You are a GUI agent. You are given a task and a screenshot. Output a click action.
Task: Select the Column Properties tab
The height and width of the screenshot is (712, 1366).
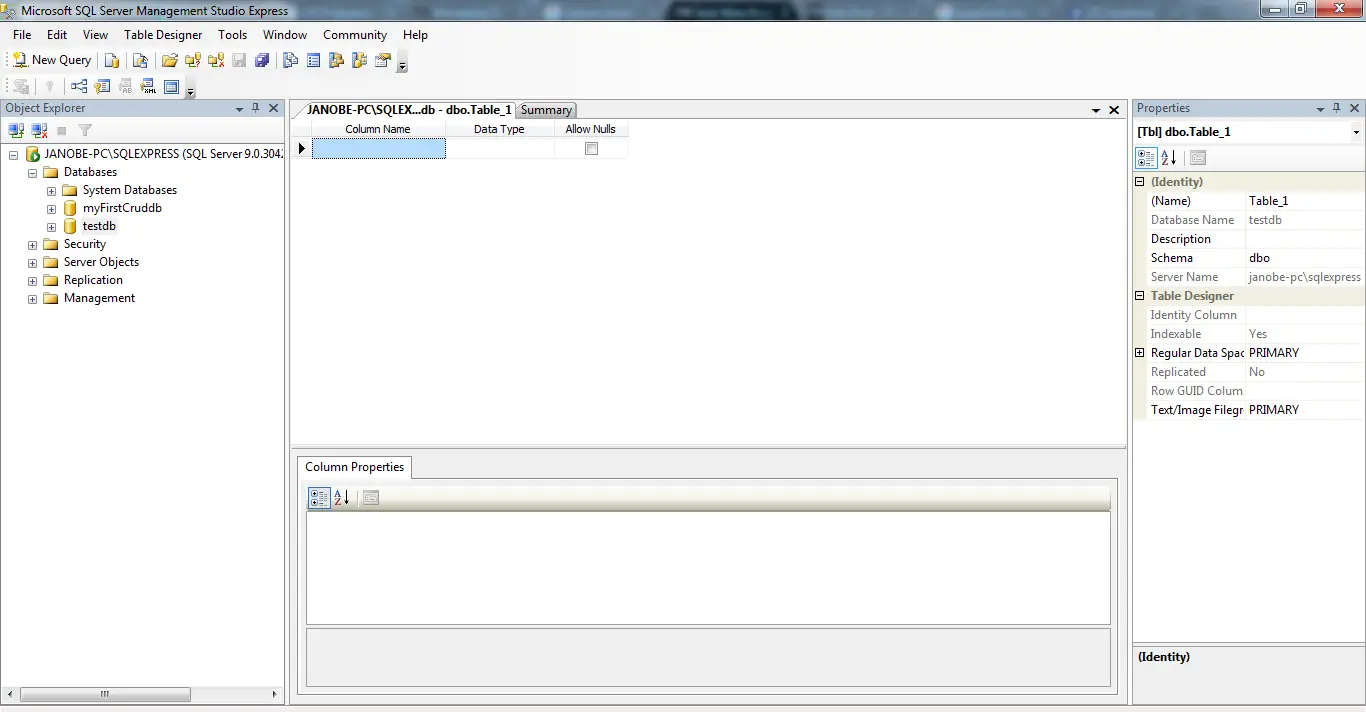pos(354,467)
